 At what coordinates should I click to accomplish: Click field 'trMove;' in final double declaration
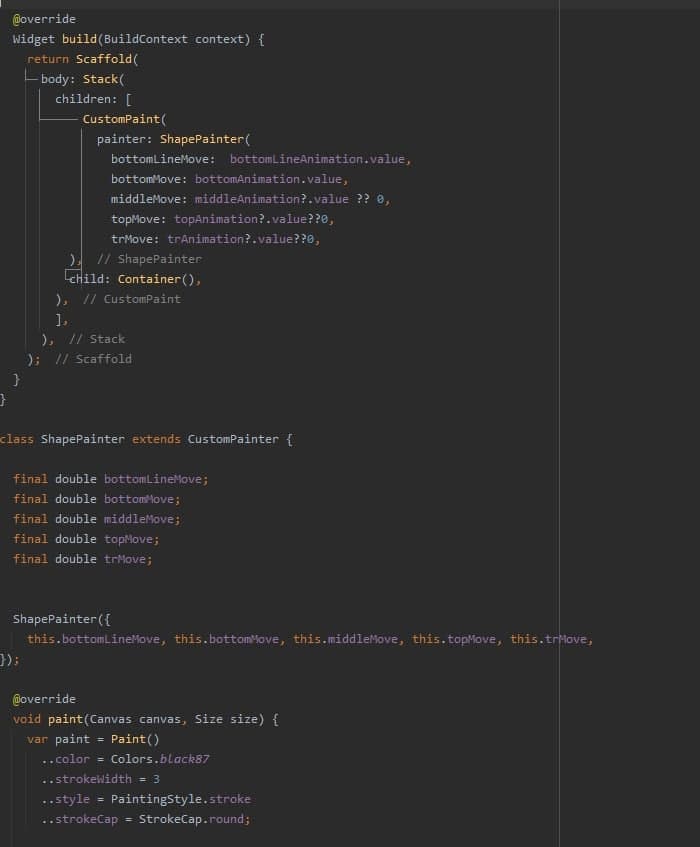(128, 559)
